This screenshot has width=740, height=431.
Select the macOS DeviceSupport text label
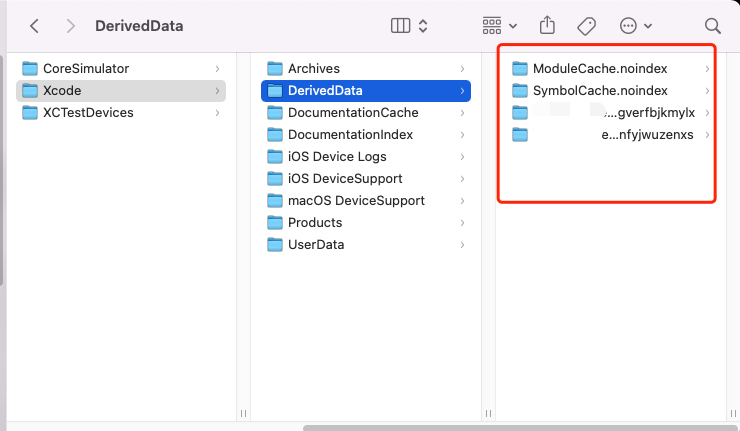point(356,201)
